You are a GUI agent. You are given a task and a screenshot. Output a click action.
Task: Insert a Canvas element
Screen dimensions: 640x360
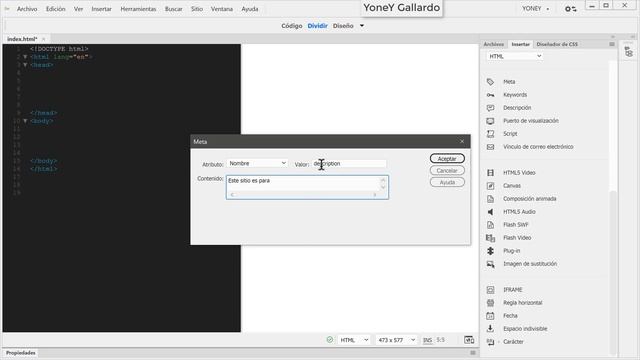coord(511,186)
